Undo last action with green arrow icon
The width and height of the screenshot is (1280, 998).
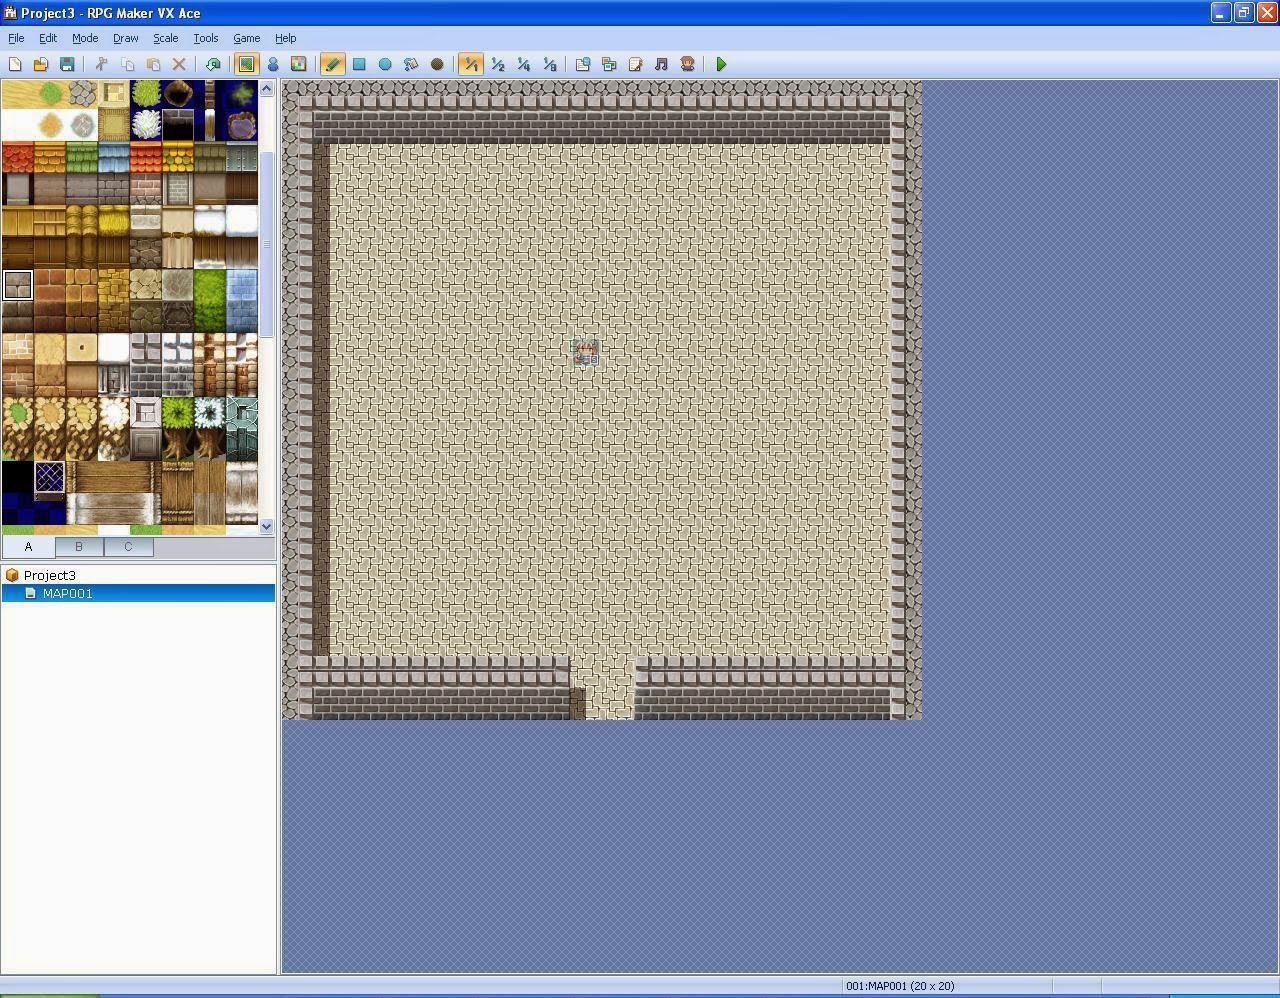tap(213, 64)
